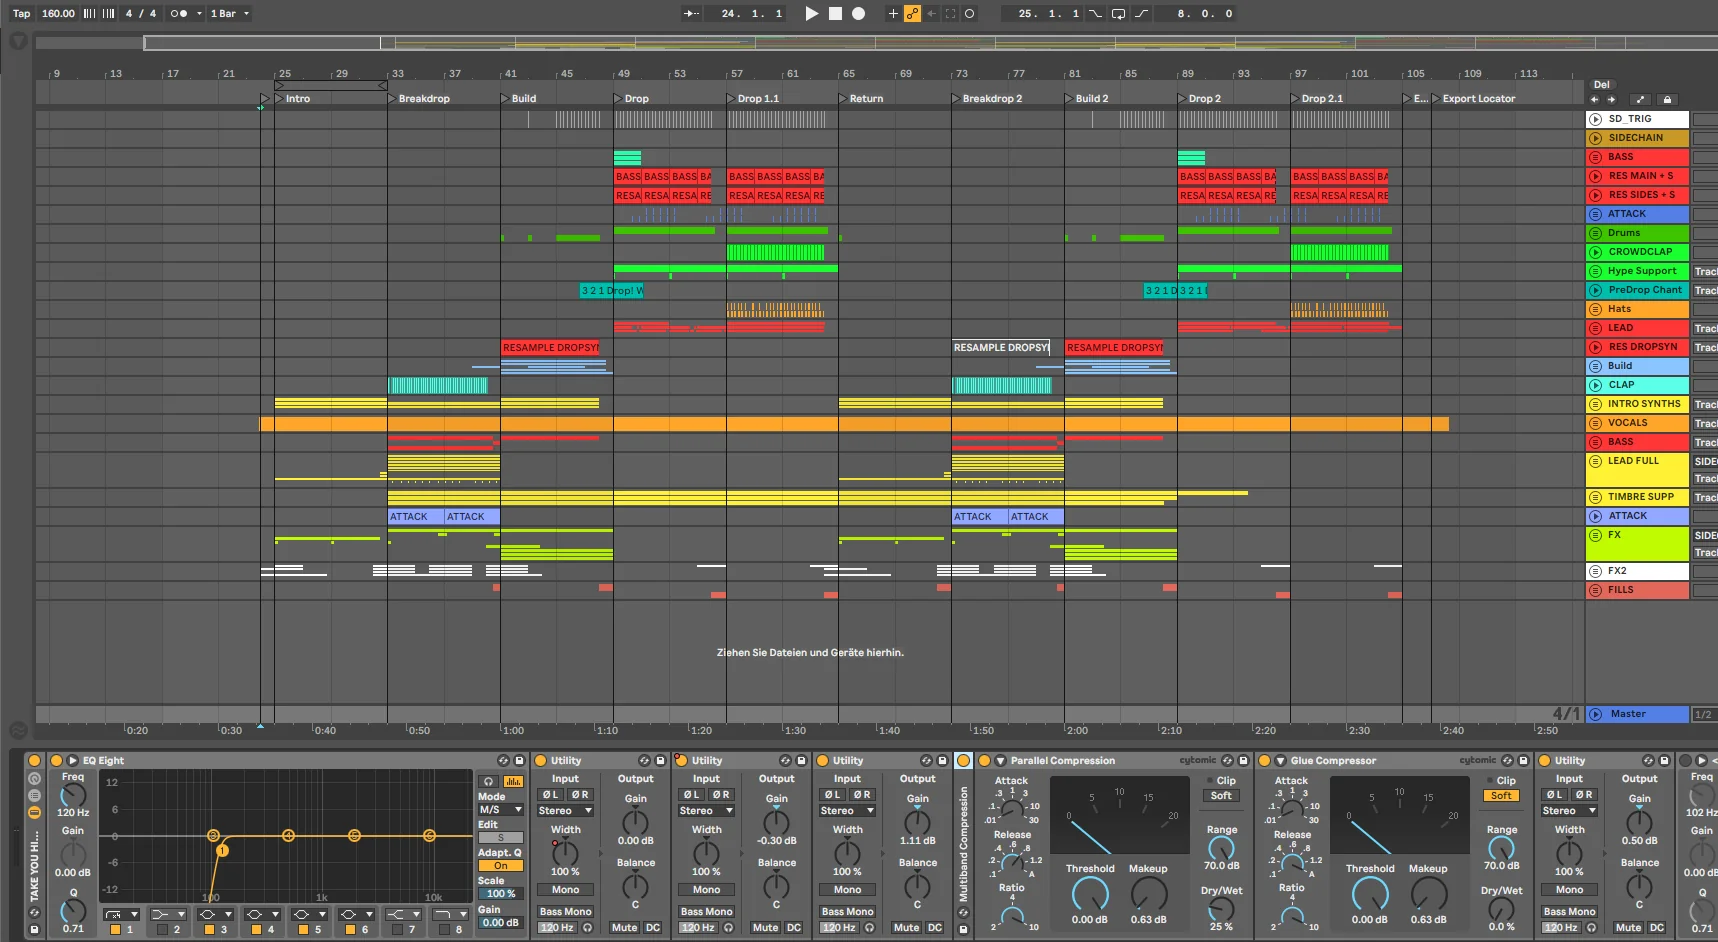Unfold the Drums group track
1718x942 pixels.
click(1596, 233)
